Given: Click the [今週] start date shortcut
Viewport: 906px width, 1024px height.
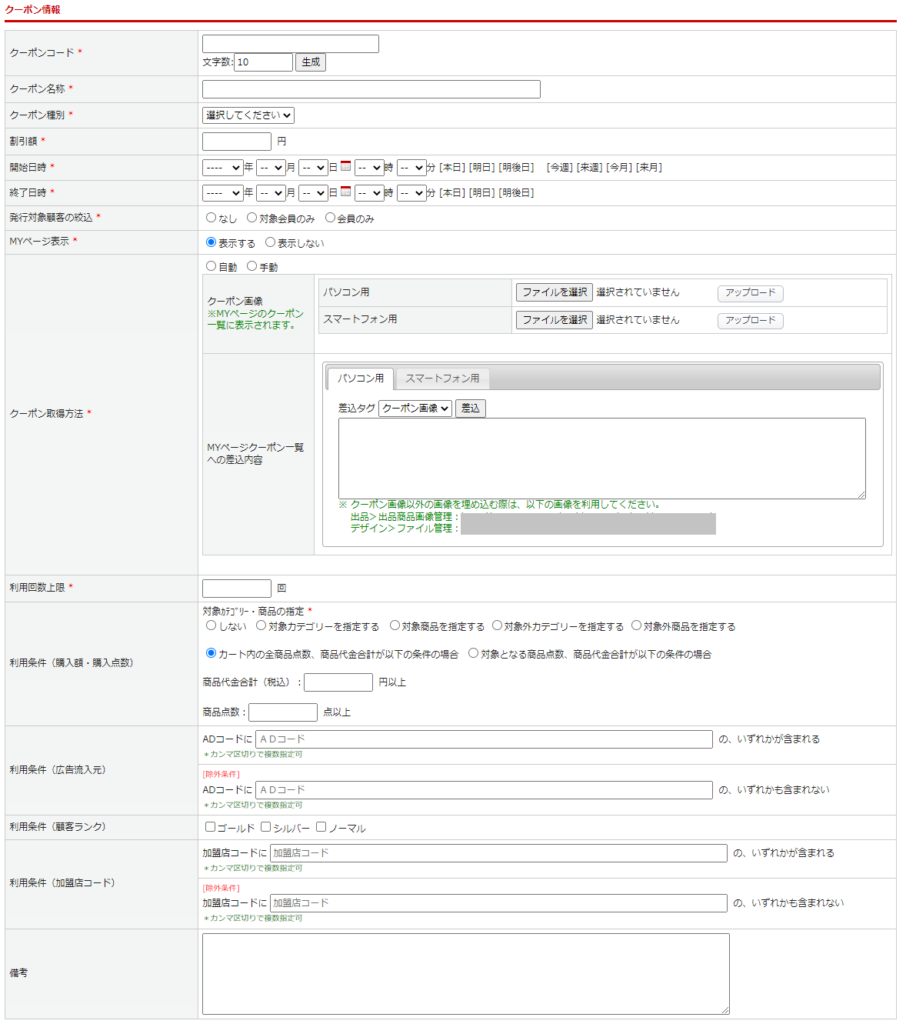Looking at the screenshot, I should point(559,167).
